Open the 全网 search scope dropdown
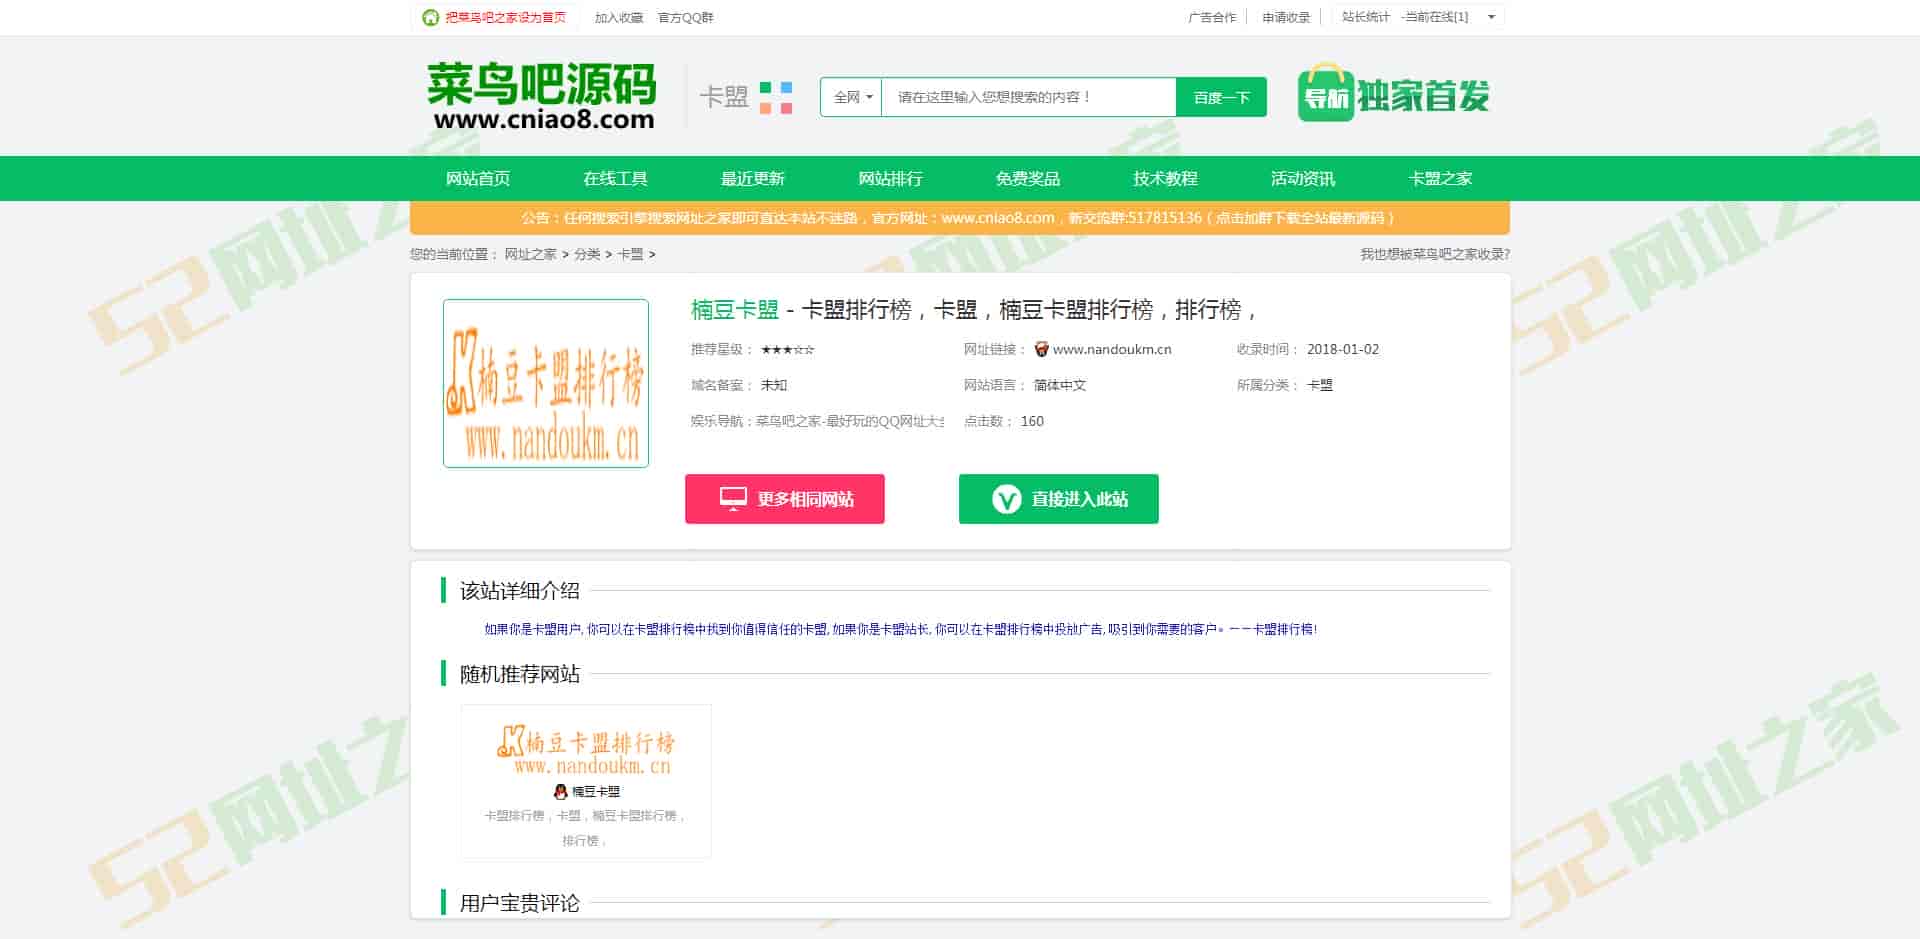 click(x=851, y=97)
